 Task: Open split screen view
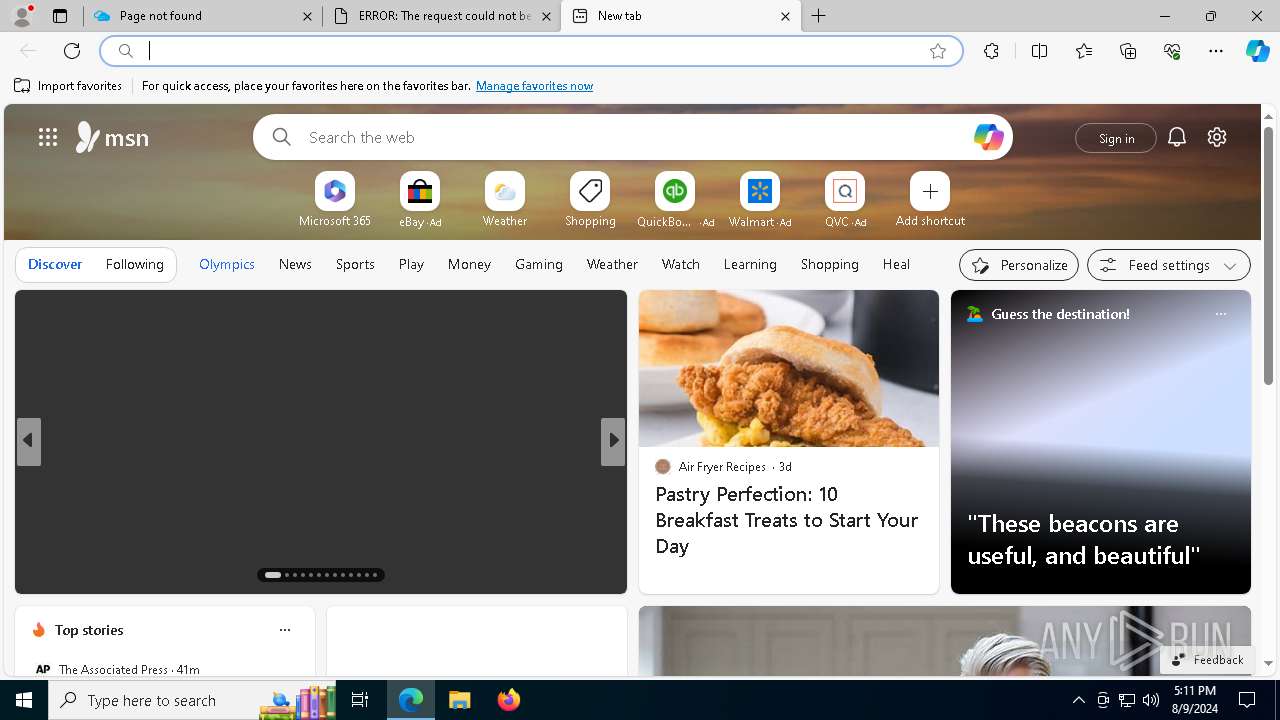(1039, 51)
